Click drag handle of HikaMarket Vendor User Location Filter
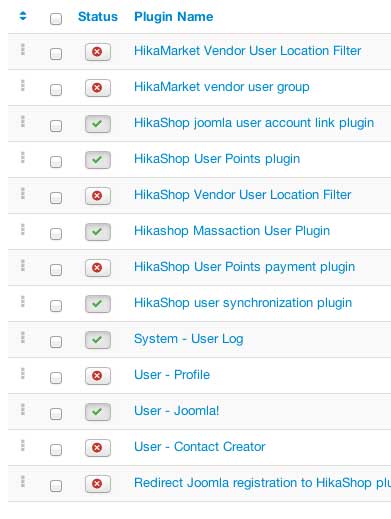Screen dimensions: 391x519 tap(23, 49)
